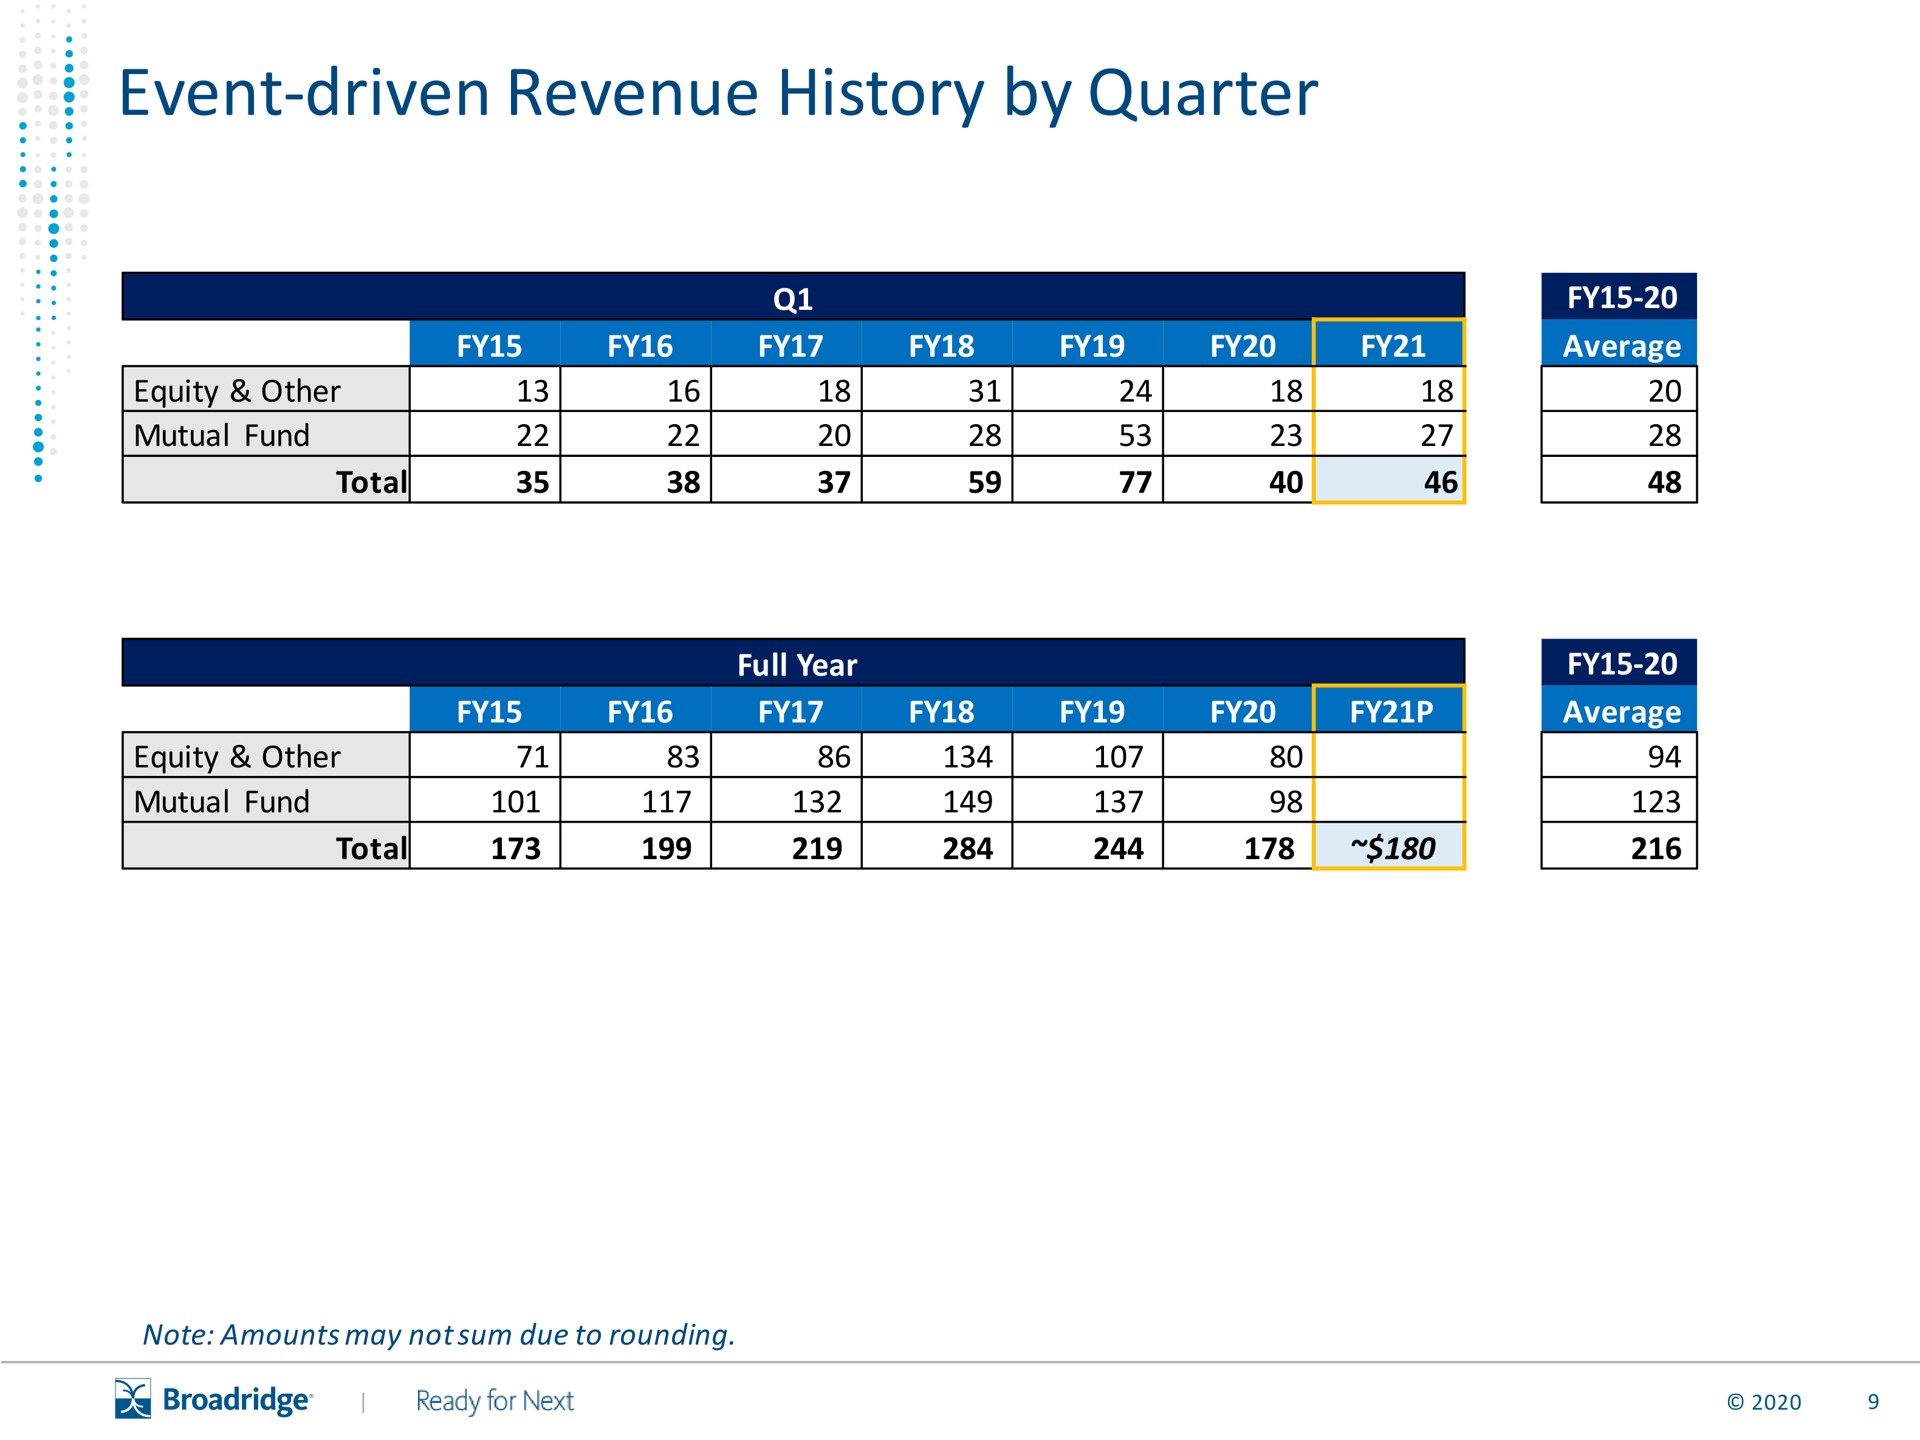Click the © 2020 copyright text
1920x1440 pixels.
click(x=1764, y=1402)
